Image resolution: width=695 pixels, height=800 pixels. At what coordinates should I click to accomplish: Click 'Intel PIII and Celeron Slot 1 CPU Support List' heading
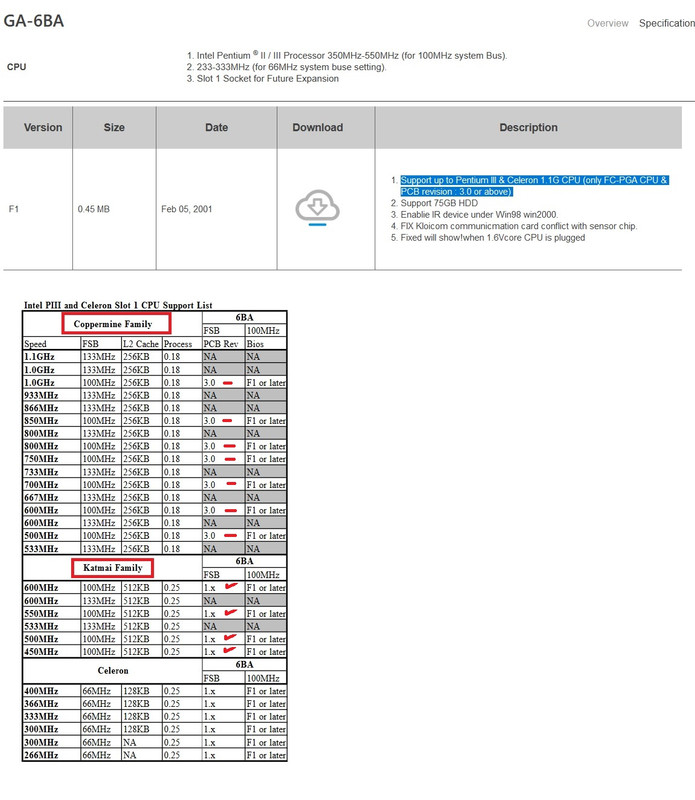(x=118, y=305)
